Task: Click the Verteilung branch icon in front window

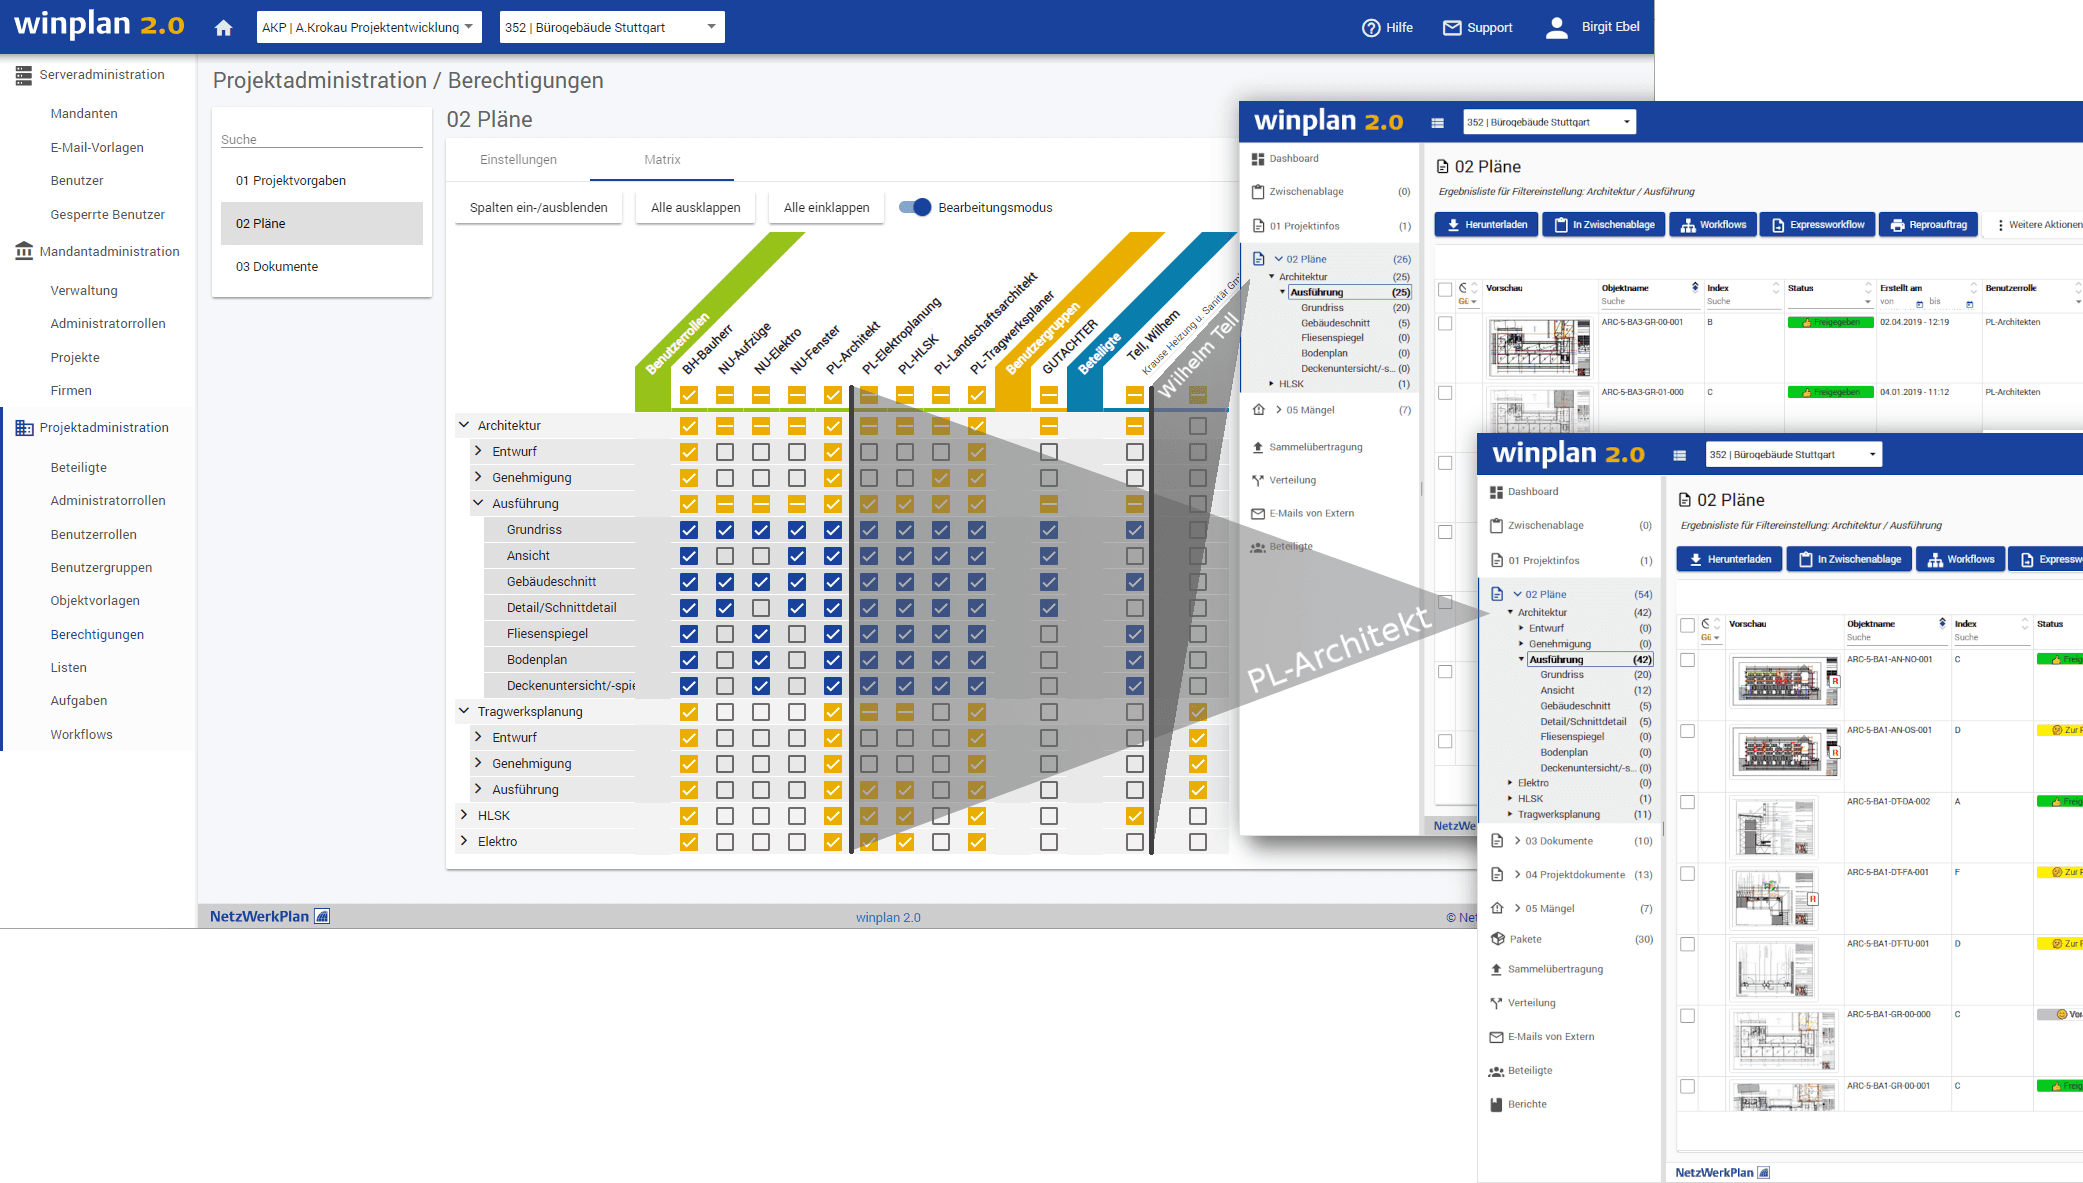Action: (1496, 1003)
